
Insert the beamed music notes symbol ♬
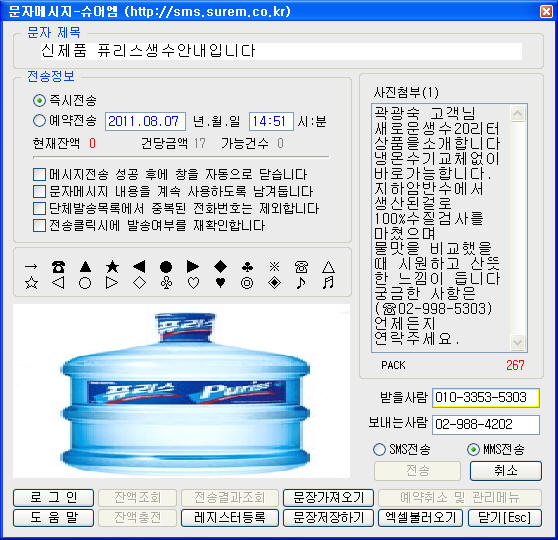328,283
